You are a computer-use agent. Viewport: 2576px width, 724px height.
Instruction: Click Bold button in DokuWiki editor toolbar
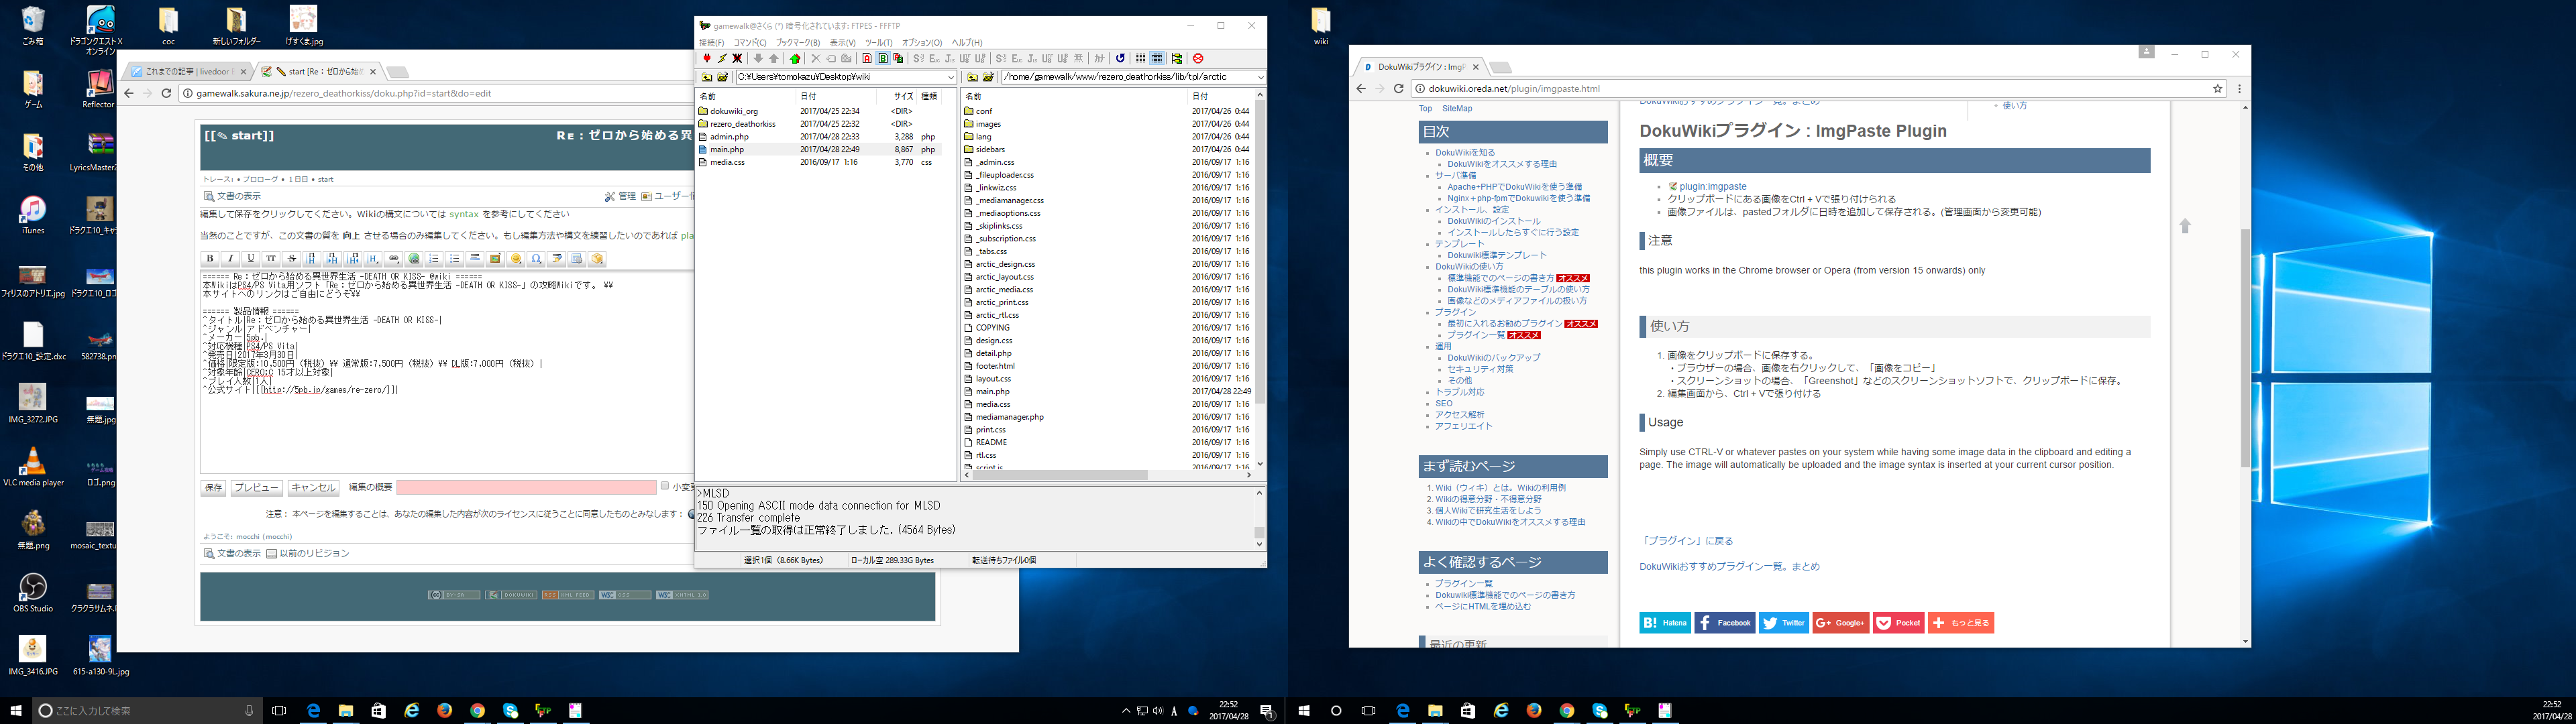click(210, 259)
